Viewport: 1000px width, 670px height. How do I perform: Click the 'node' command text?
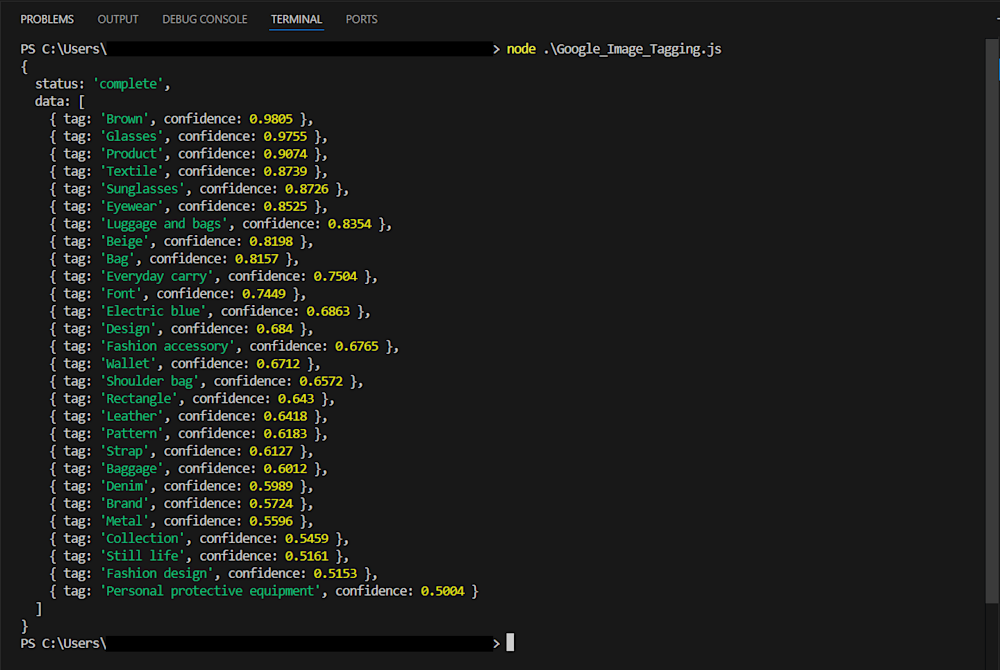[x=521, y=49]
